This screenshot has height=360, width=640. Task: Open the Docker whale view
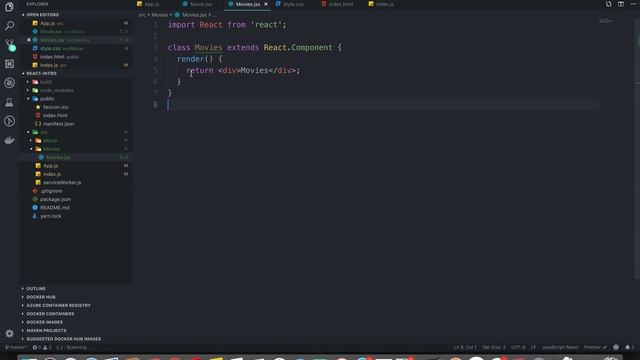[x=9, y=140]
